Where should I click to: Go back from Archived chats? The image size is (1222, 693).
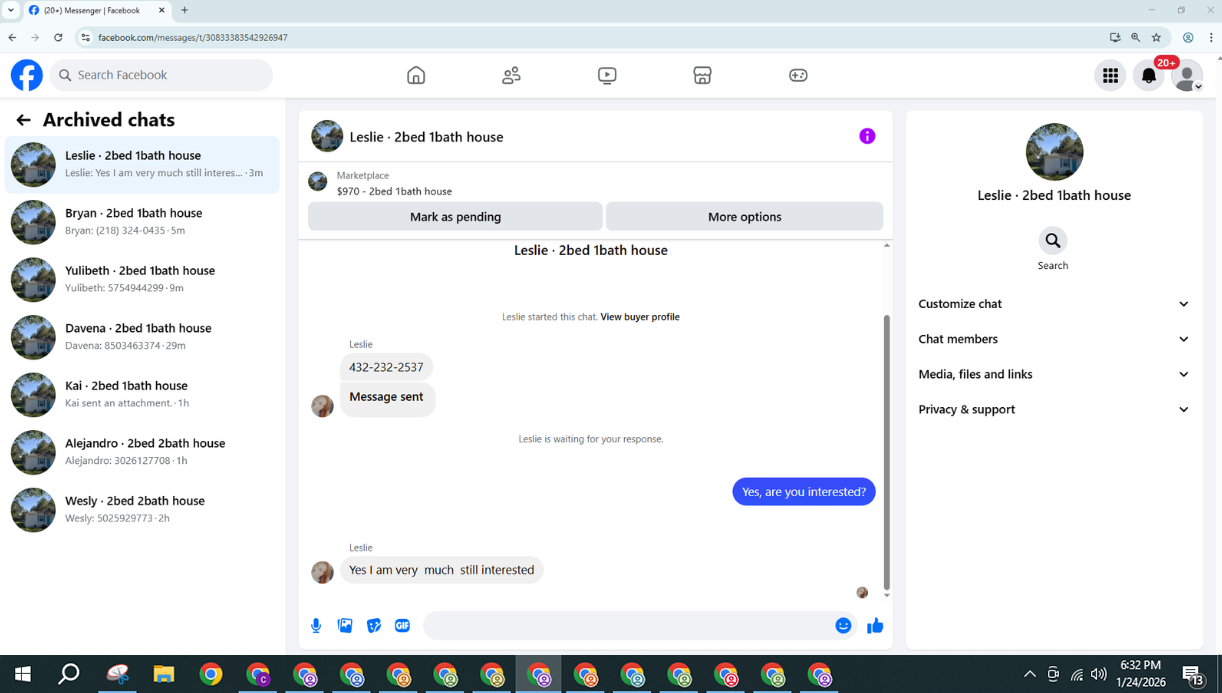[23, 120]
